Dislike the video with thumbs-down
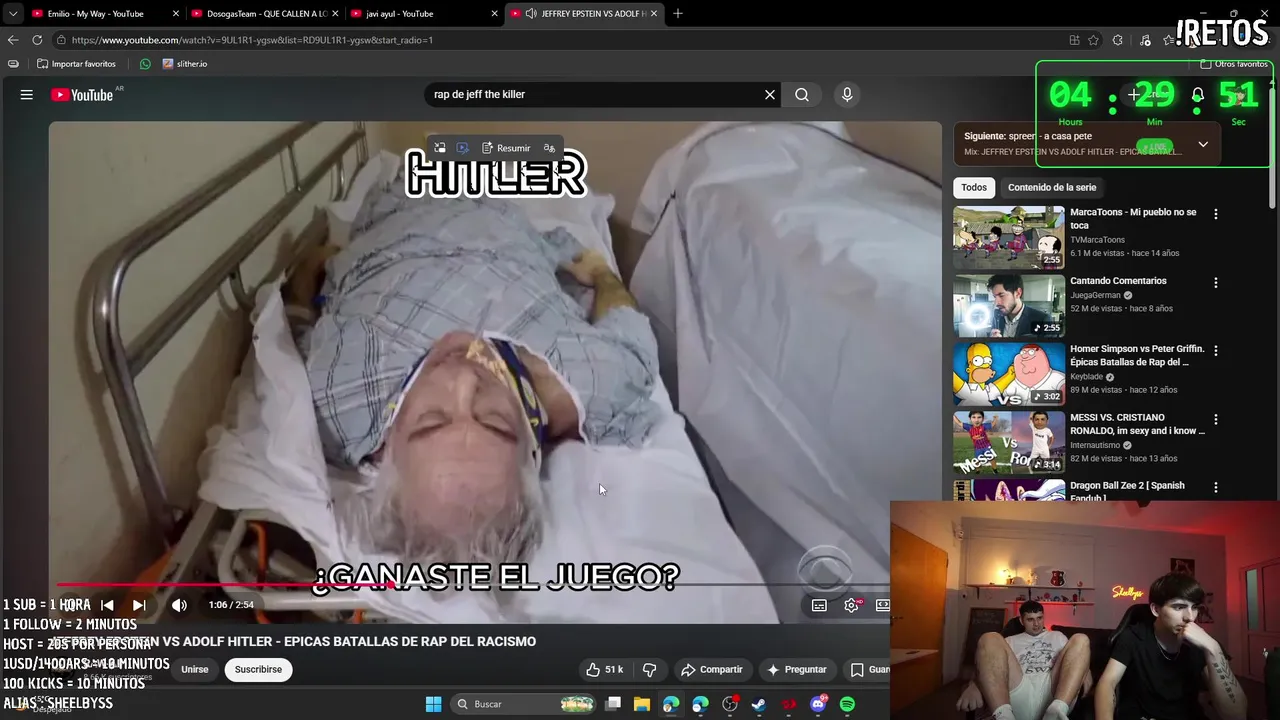 pos(649,669)
